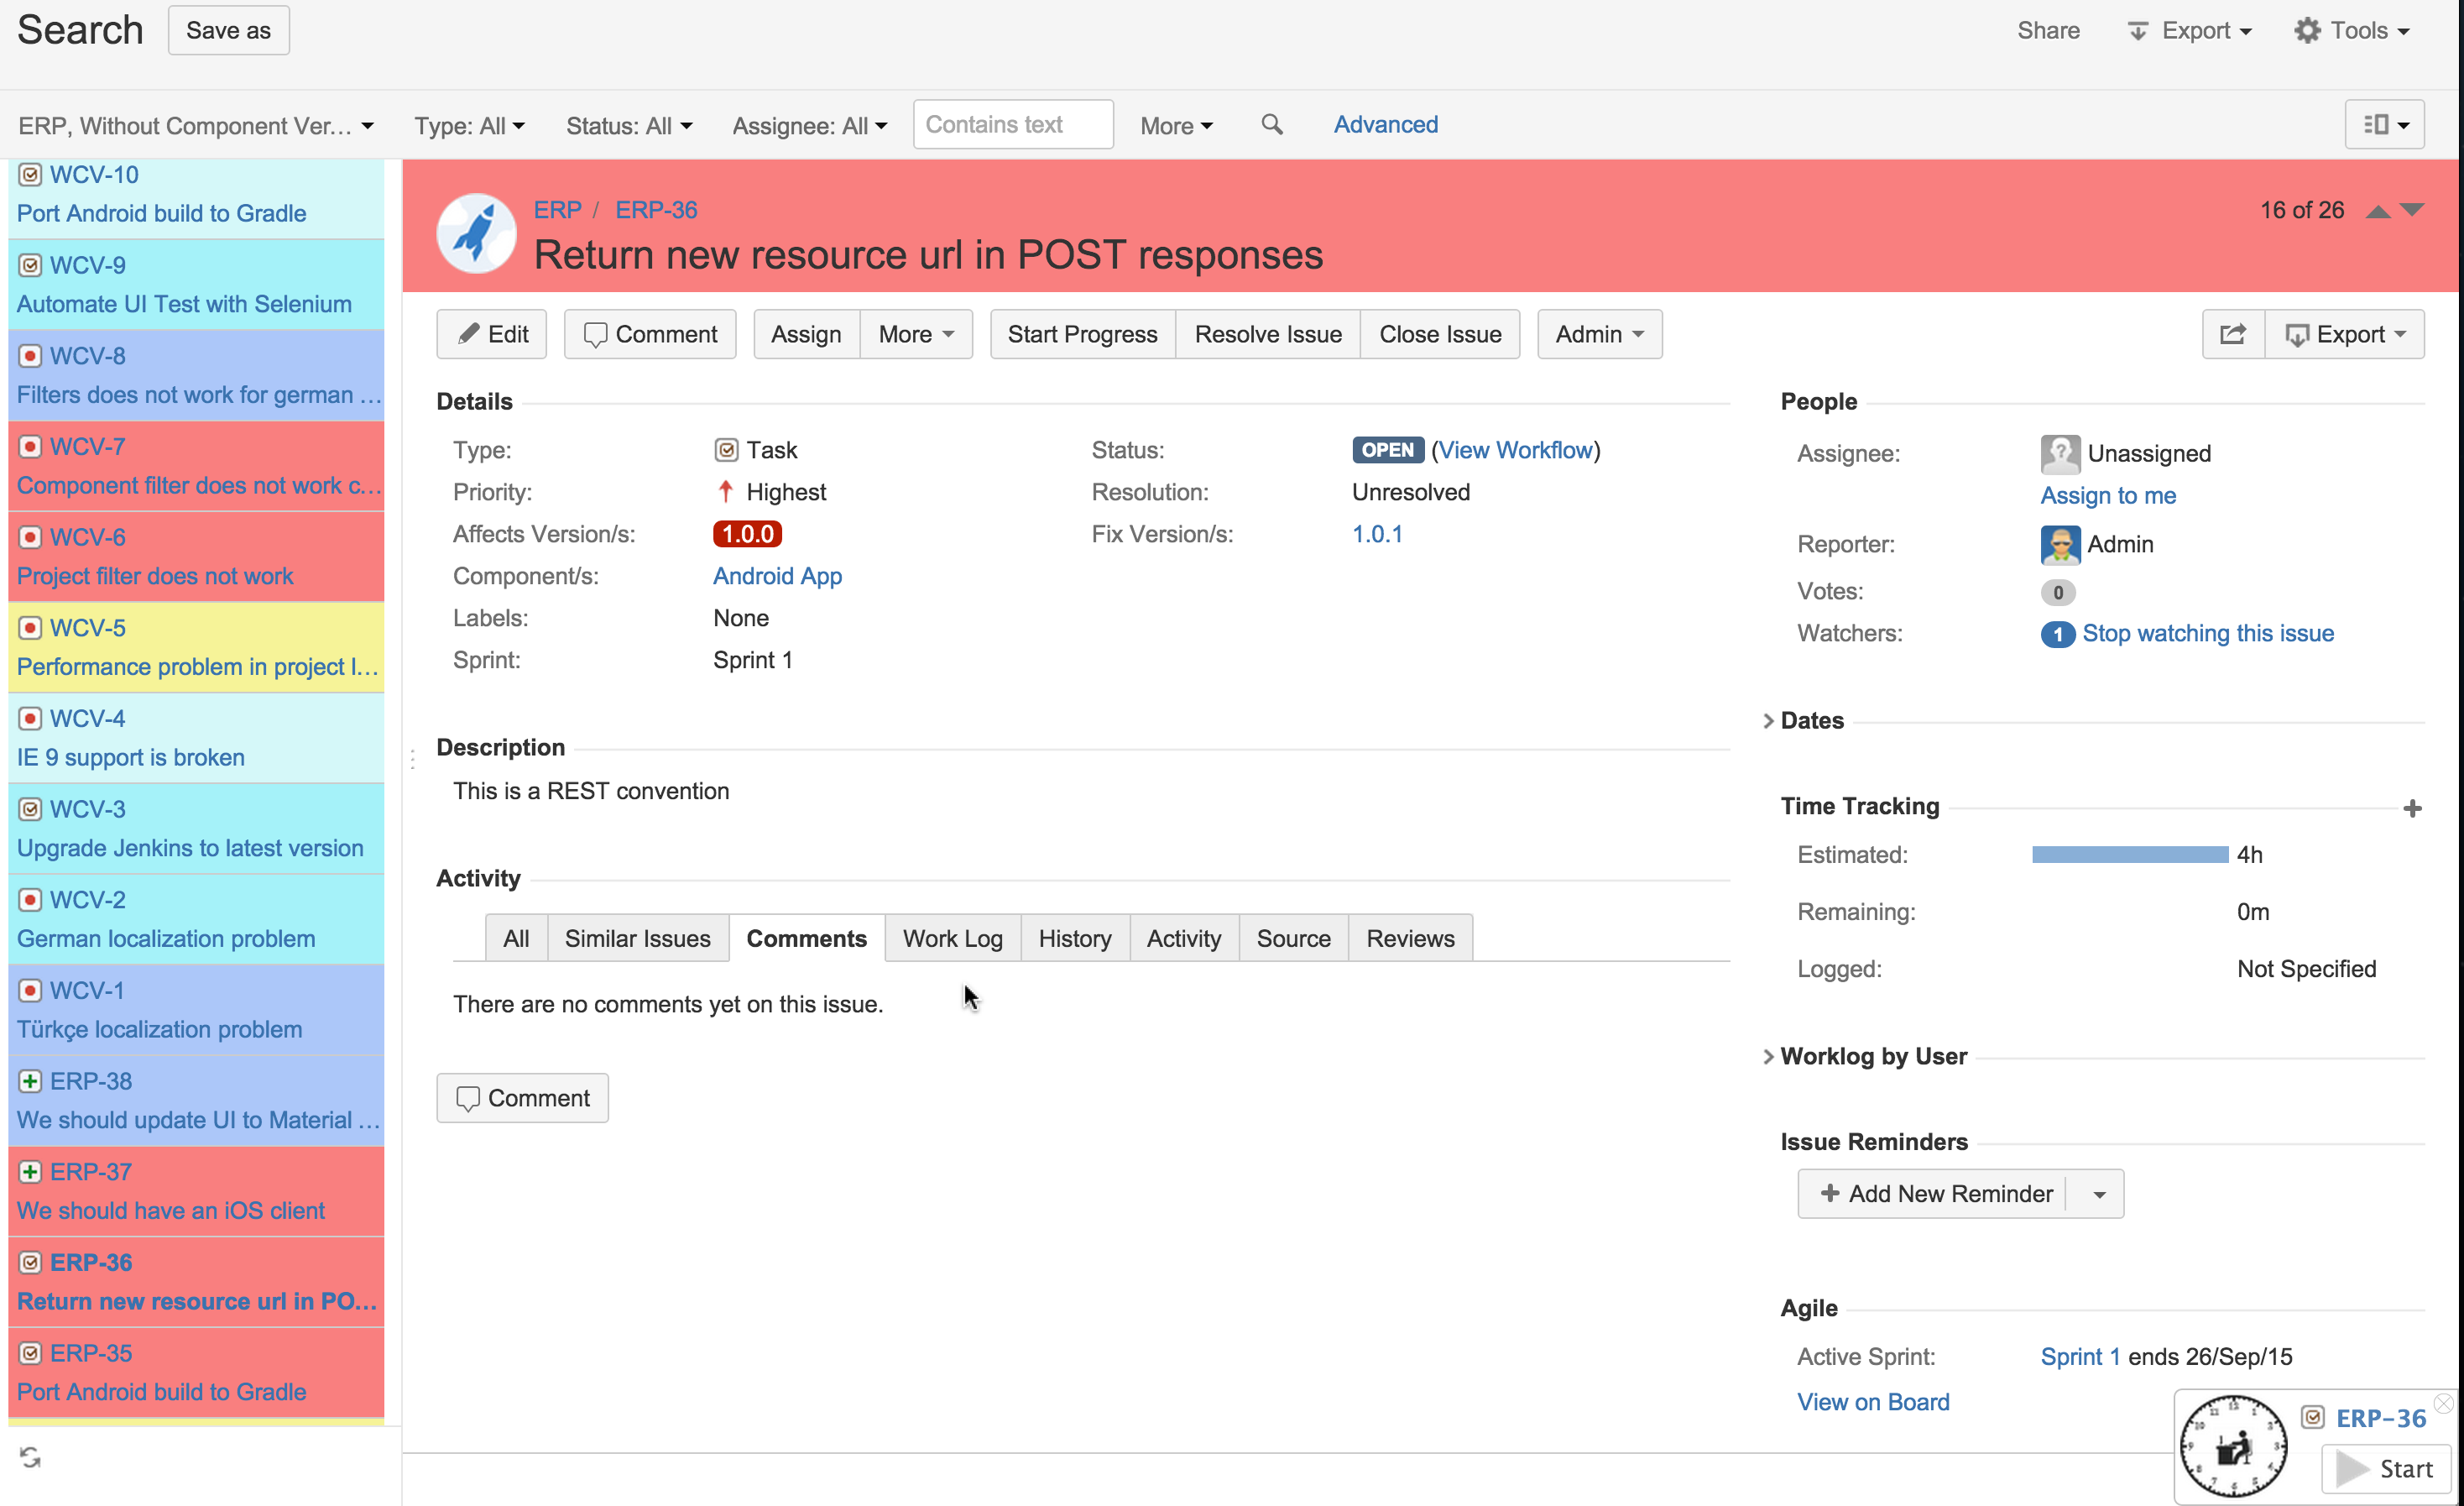Image resolution: width=2464 pixels, height=1506 pixels.
Task: Switch to the History tab
Action: [x=1074, y=938]
